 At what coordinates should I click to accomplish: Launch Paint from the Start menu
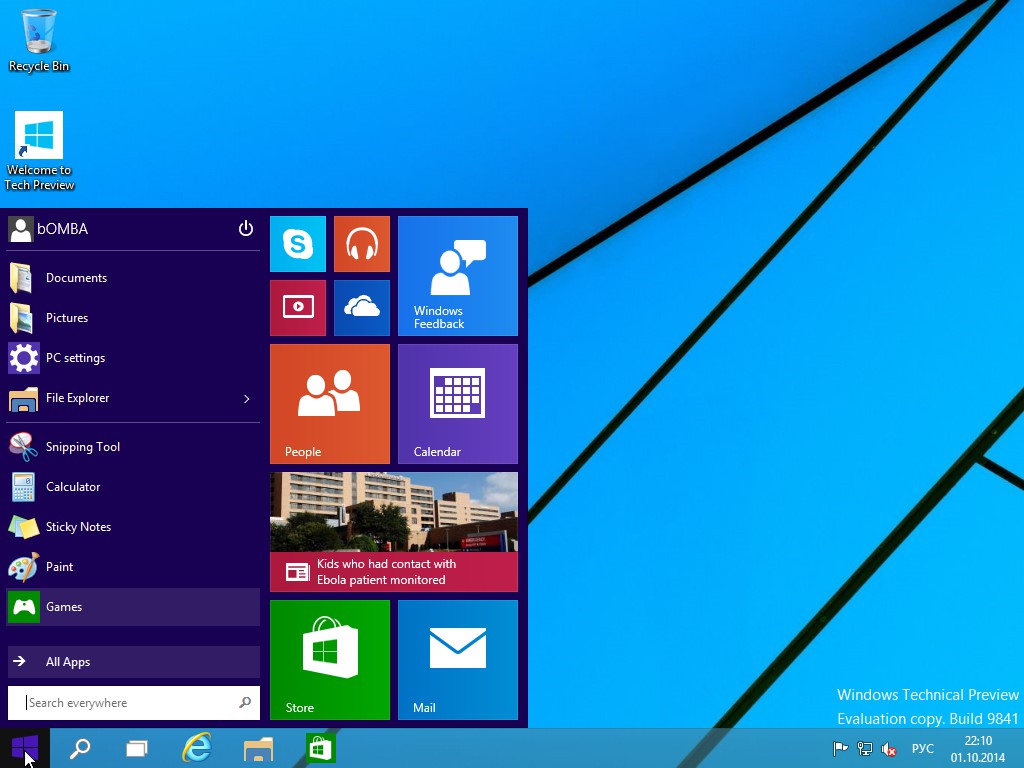(x=133, y=567)
